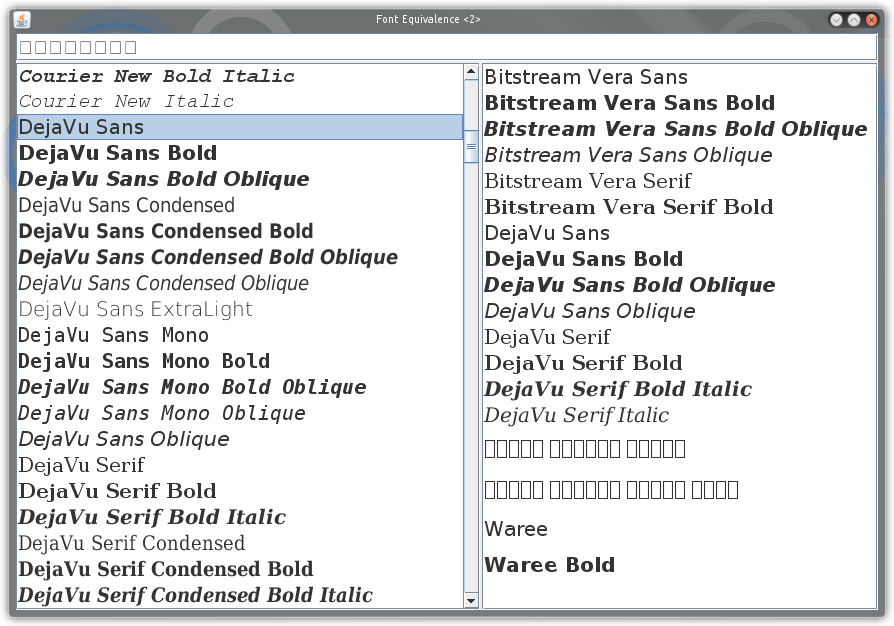
Task: Select DejaVu Serif Italic in the right list
Action: click(679, 415)
